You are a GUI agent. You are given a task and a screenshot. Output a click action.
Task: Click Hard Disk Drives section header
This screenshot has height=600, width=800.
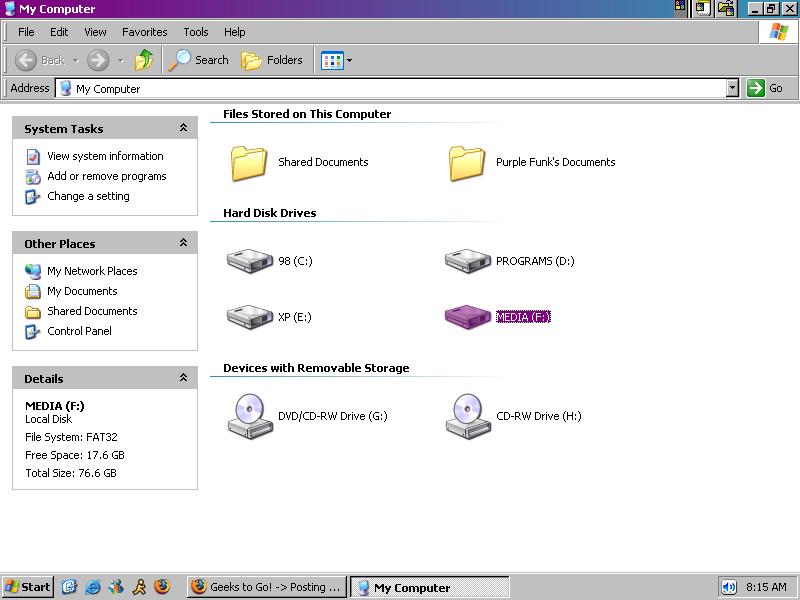tap(269, 213)
